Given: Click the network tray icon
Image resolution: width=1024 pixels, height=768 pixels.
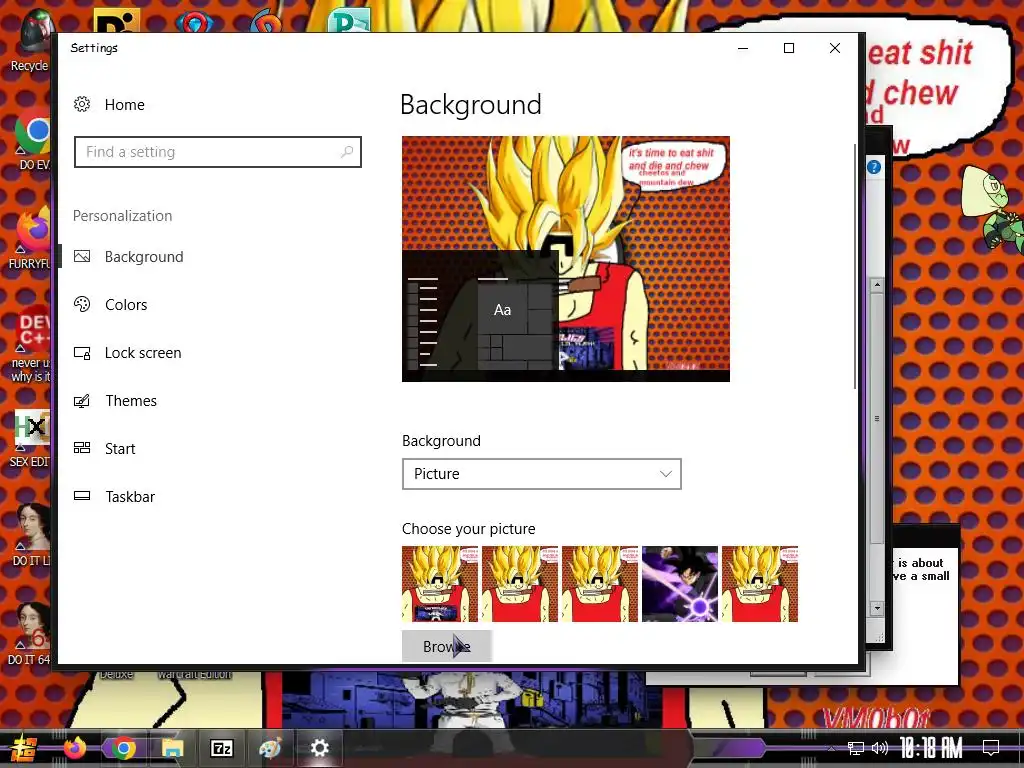Looking at the screenshot, I should (x=856, y=748).
